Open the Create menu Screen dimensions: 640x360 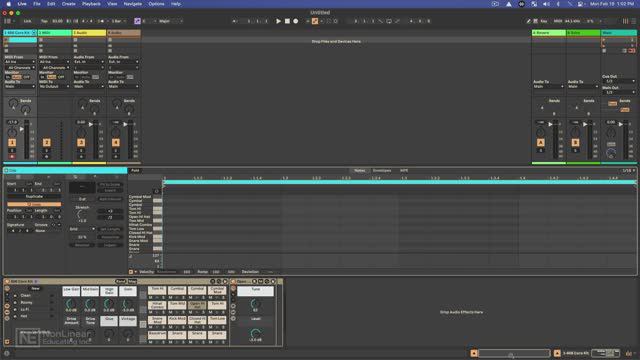point(69,4)
